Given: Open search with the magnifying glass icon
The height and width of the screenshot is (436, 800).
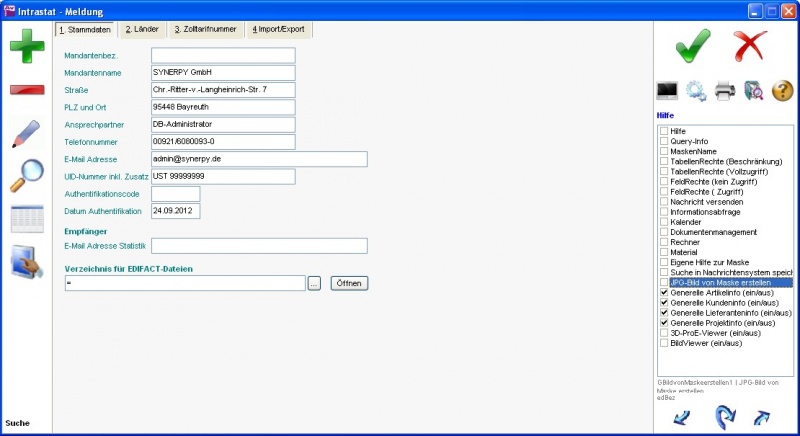Looking at the screenshot, I should point(27,176).
